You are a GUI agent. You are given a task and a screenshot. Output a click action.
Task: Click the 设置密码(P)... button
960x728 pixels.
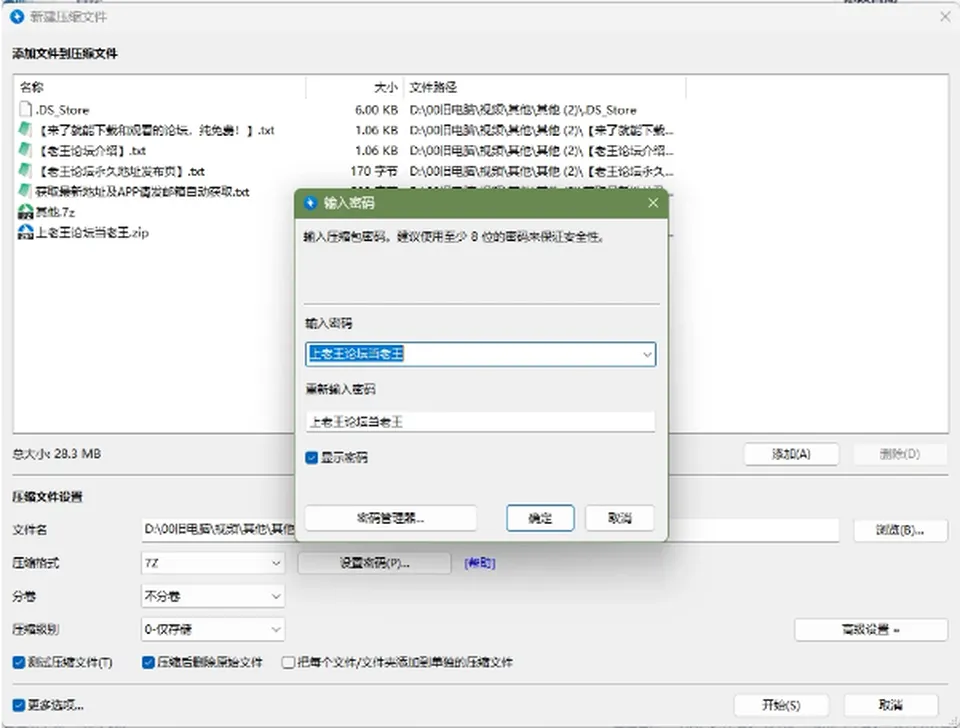(x=375, y=563)
